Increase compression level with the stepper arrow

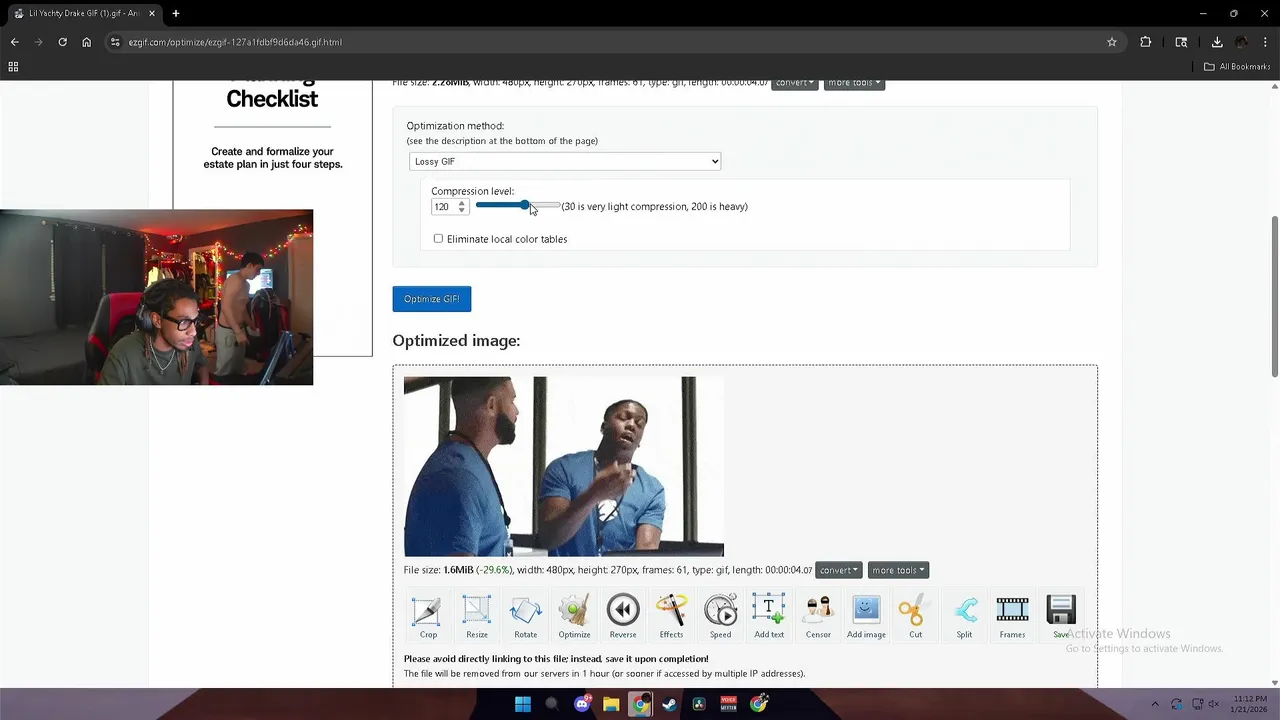461,203
